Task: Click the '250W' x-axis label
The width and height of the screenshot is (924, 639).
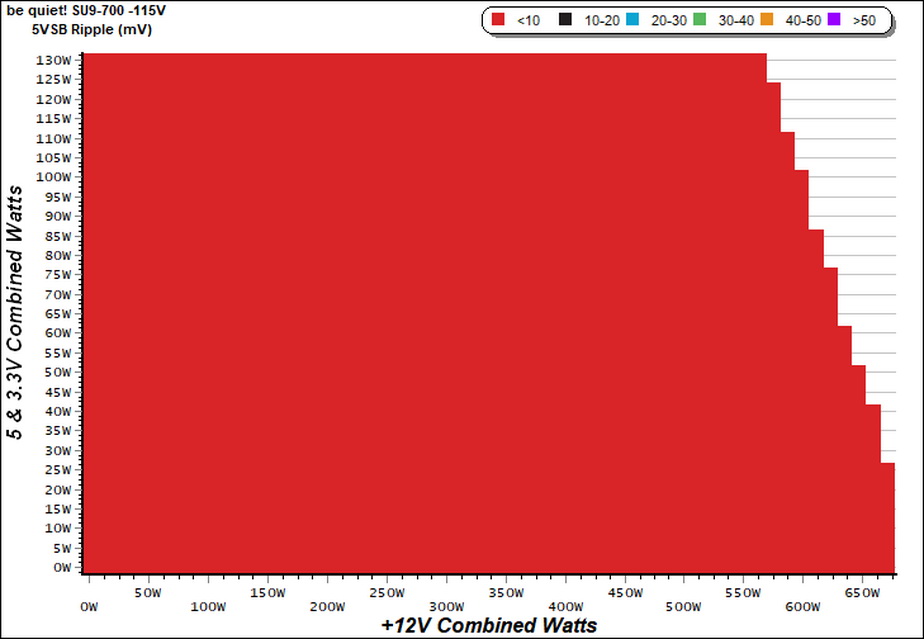Action: pos(387,593)
